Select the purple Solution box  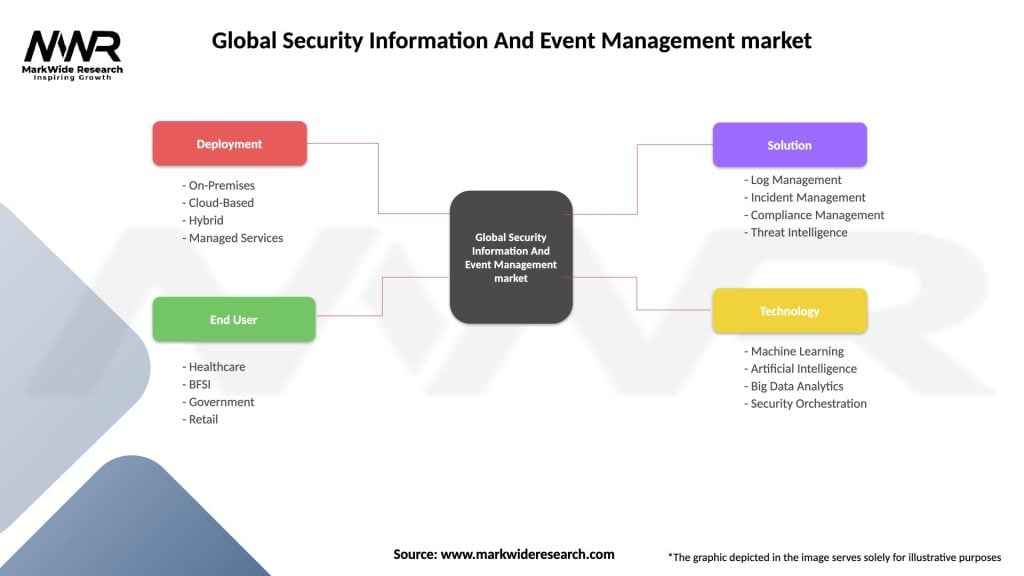(x=789, y=145)
